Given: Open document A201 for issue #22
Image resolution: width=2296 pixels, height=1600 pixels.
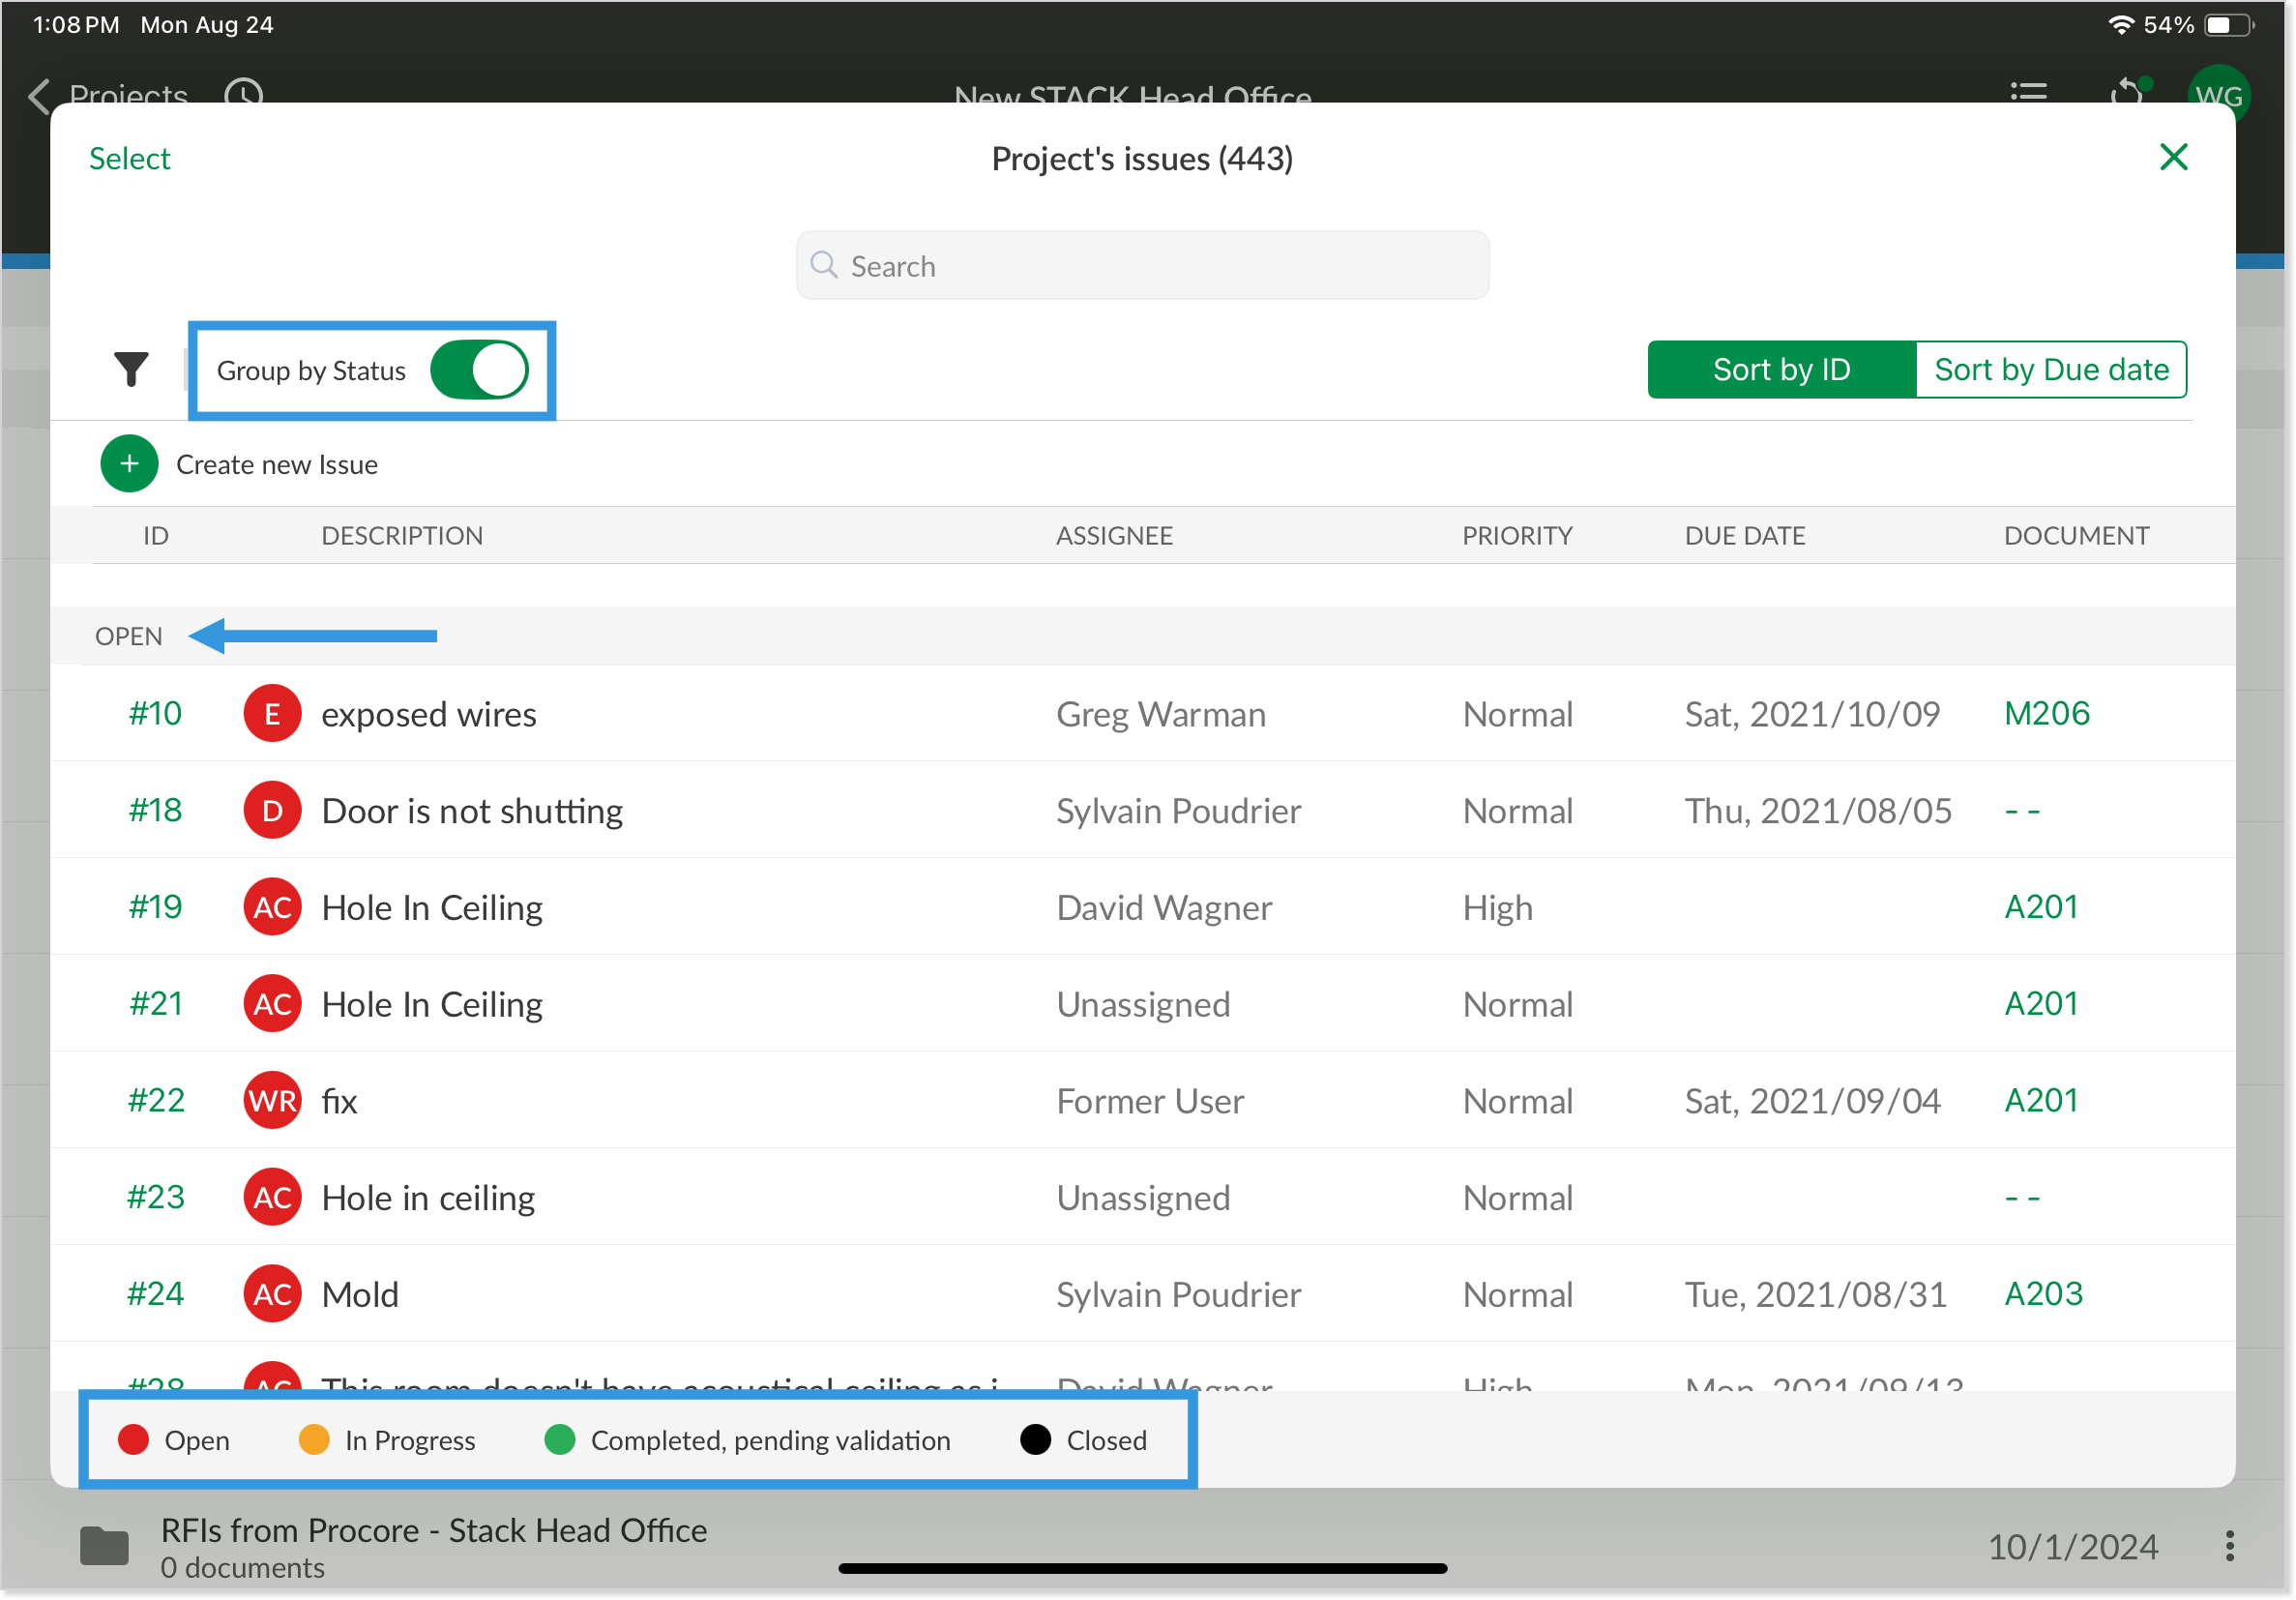Looking at the screenshot, I should pyautogui.click(x=2041, y=1101).
